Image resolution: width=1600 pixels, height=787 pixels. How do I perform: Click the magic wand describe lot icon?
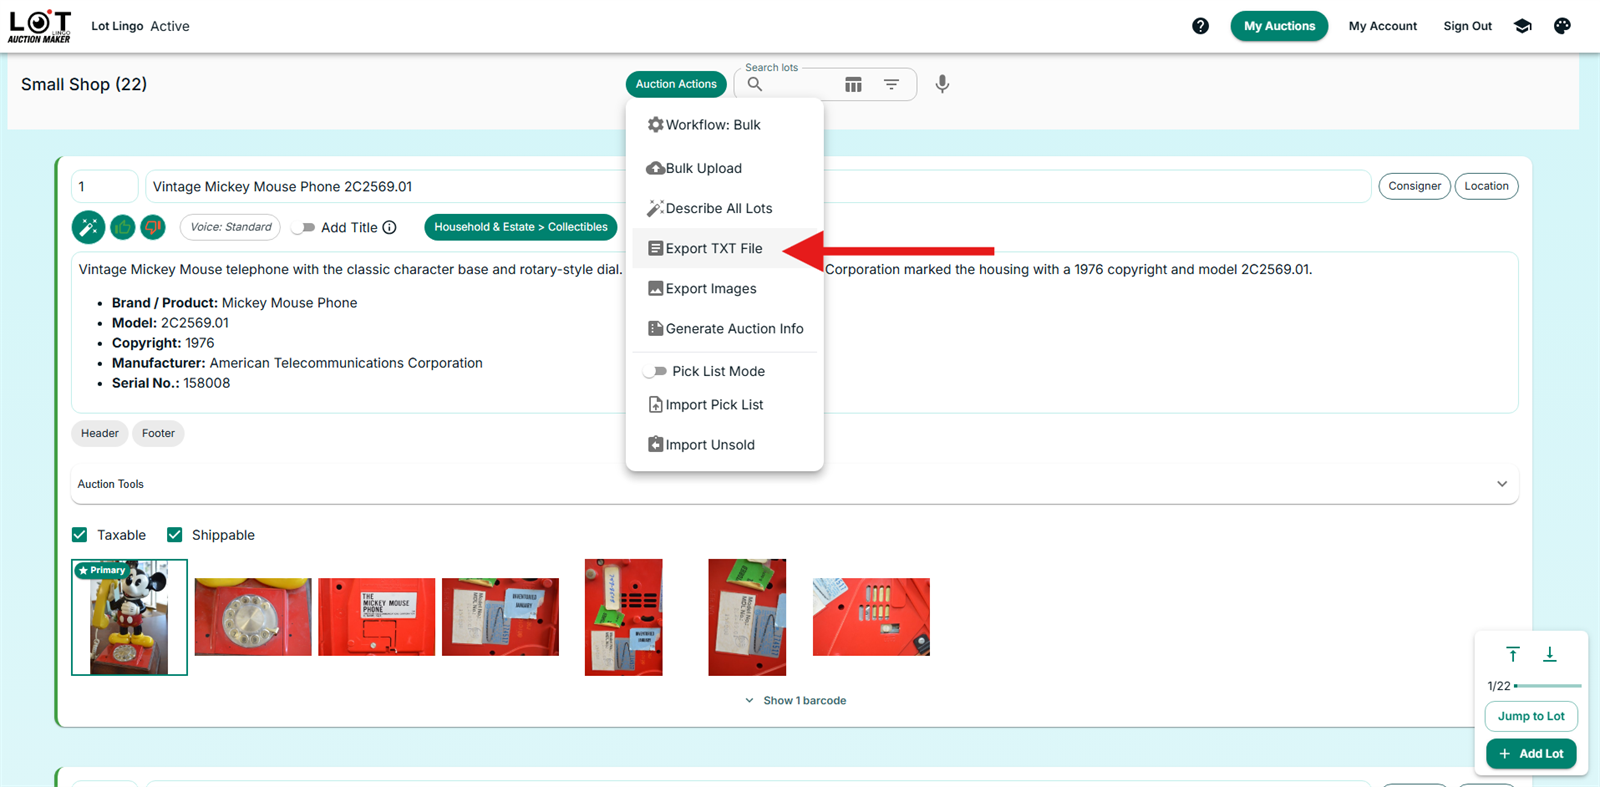click(x=88, y=227)
